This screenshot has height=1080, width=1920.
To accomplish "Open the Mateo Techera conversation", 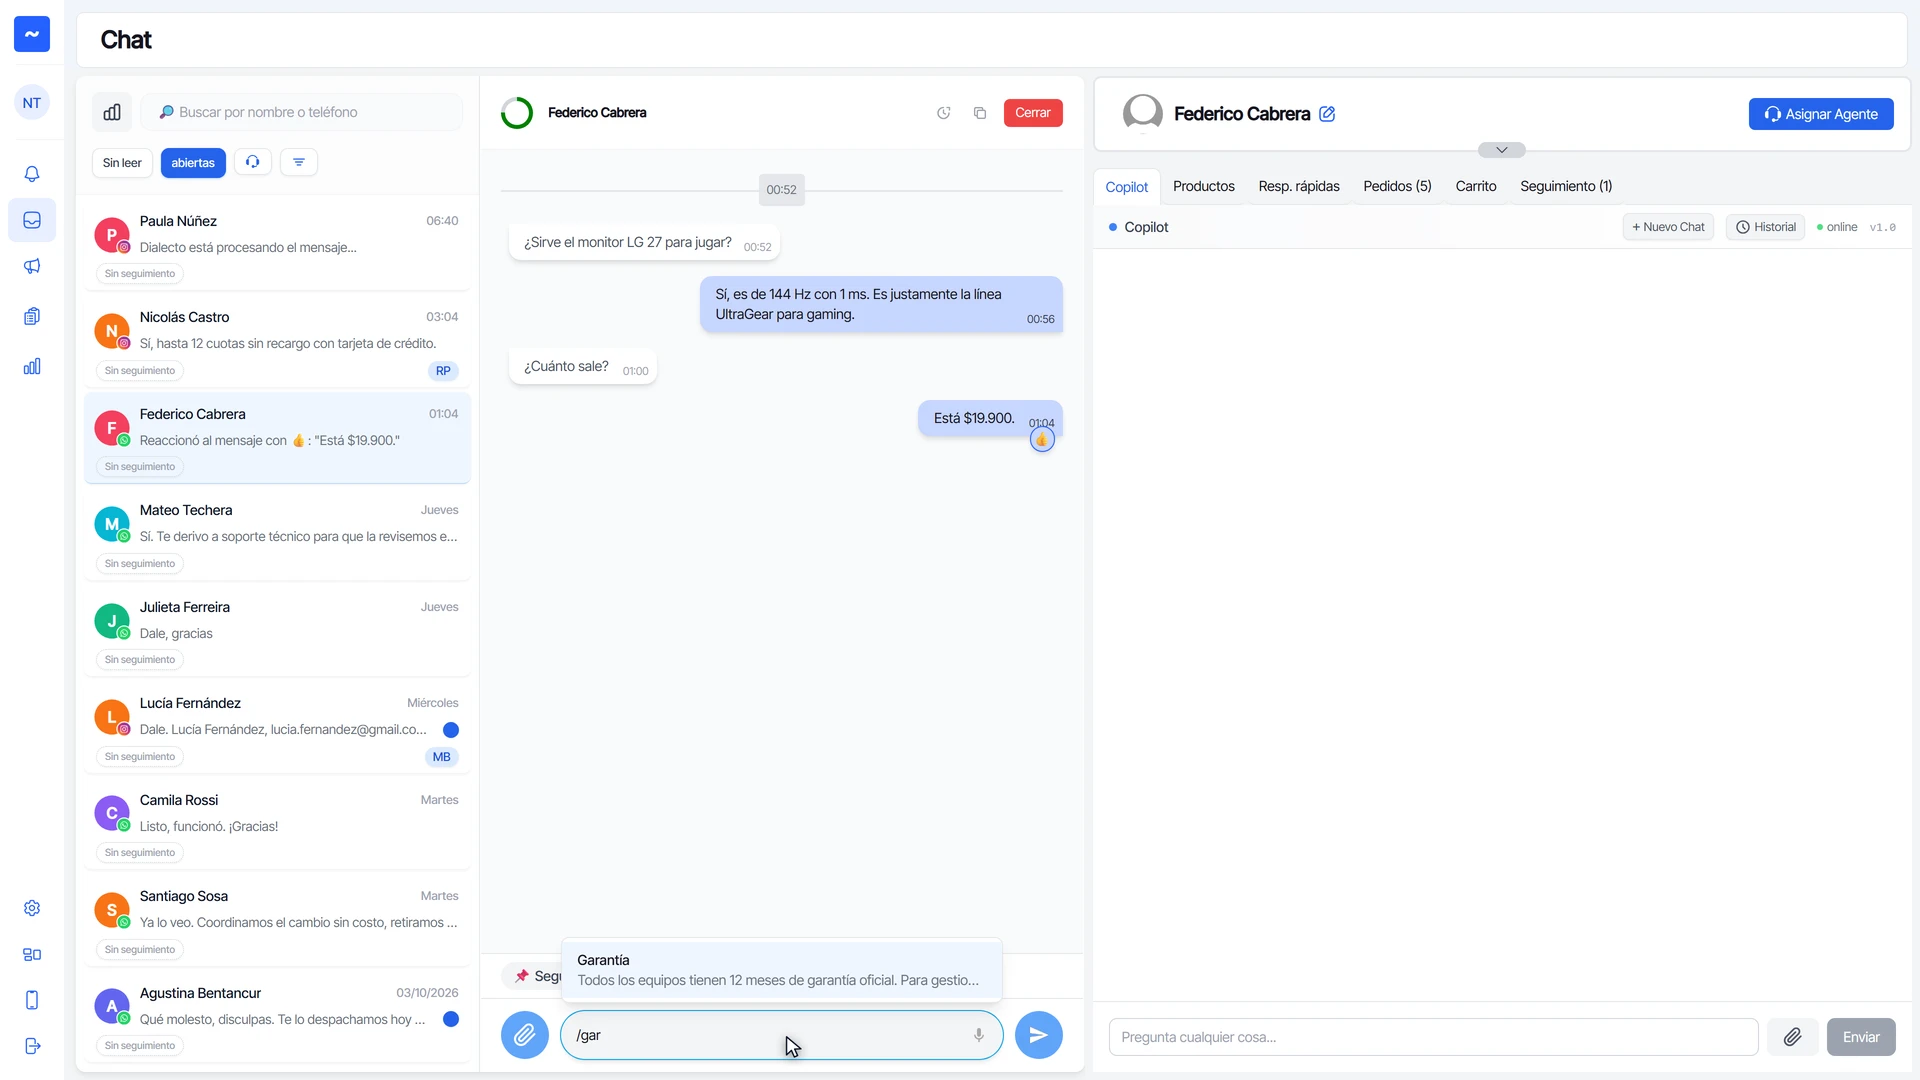I will click(x=277, y=533).
